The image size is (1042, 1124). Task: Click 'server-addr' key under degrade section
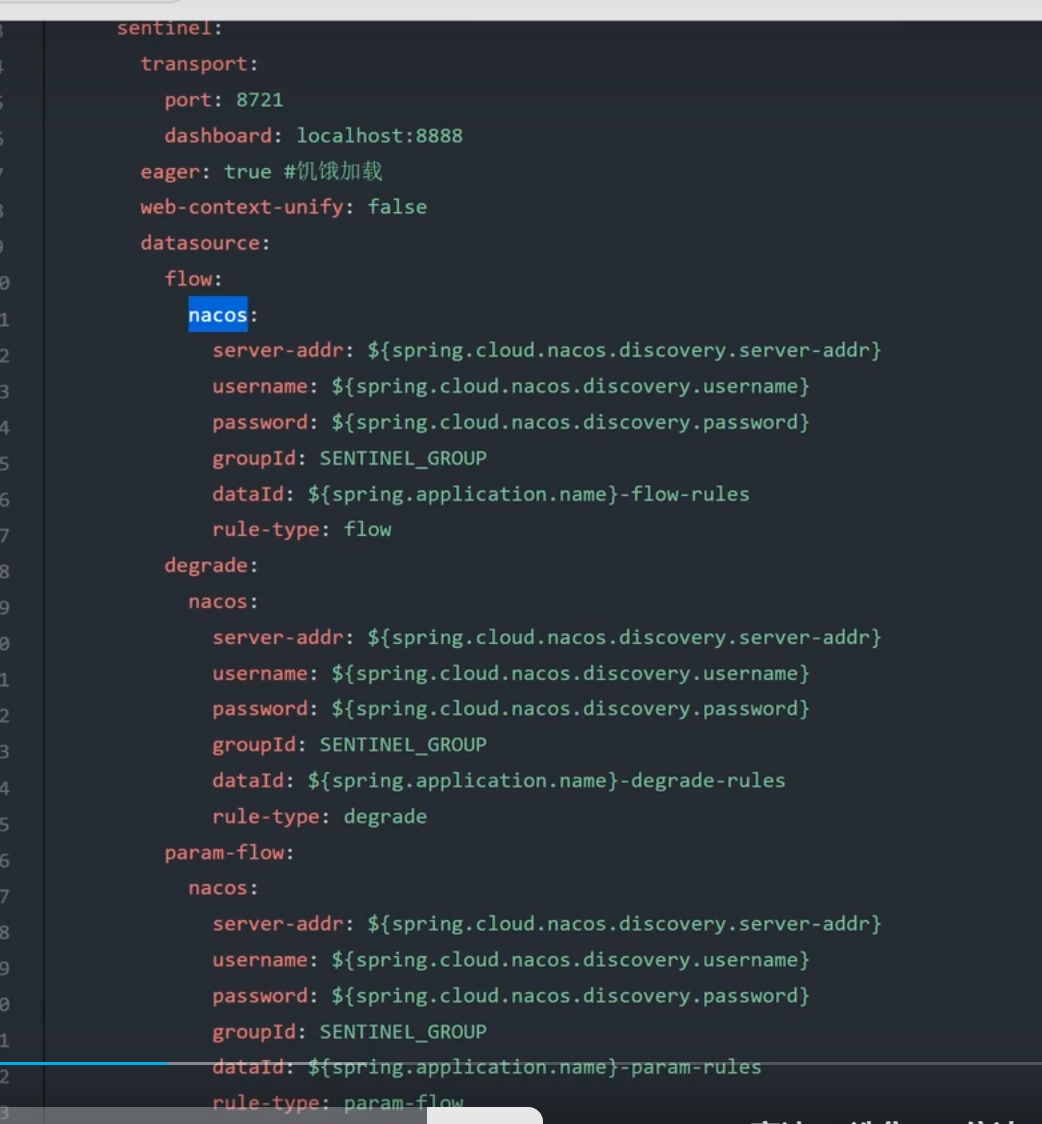coord(278,637)
